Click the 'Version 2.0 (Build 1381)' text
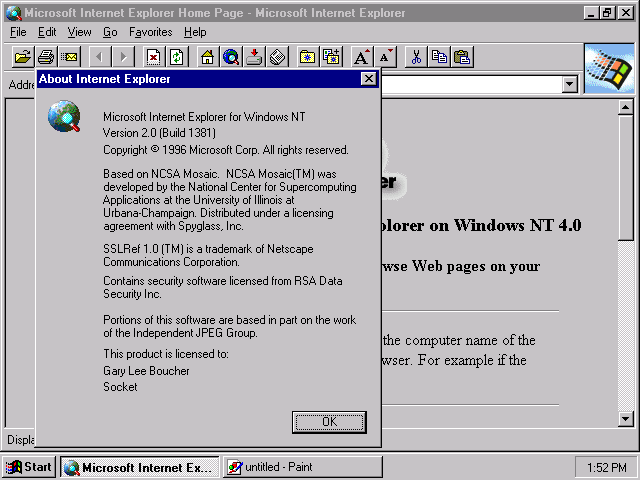 (x=159, y=133)
